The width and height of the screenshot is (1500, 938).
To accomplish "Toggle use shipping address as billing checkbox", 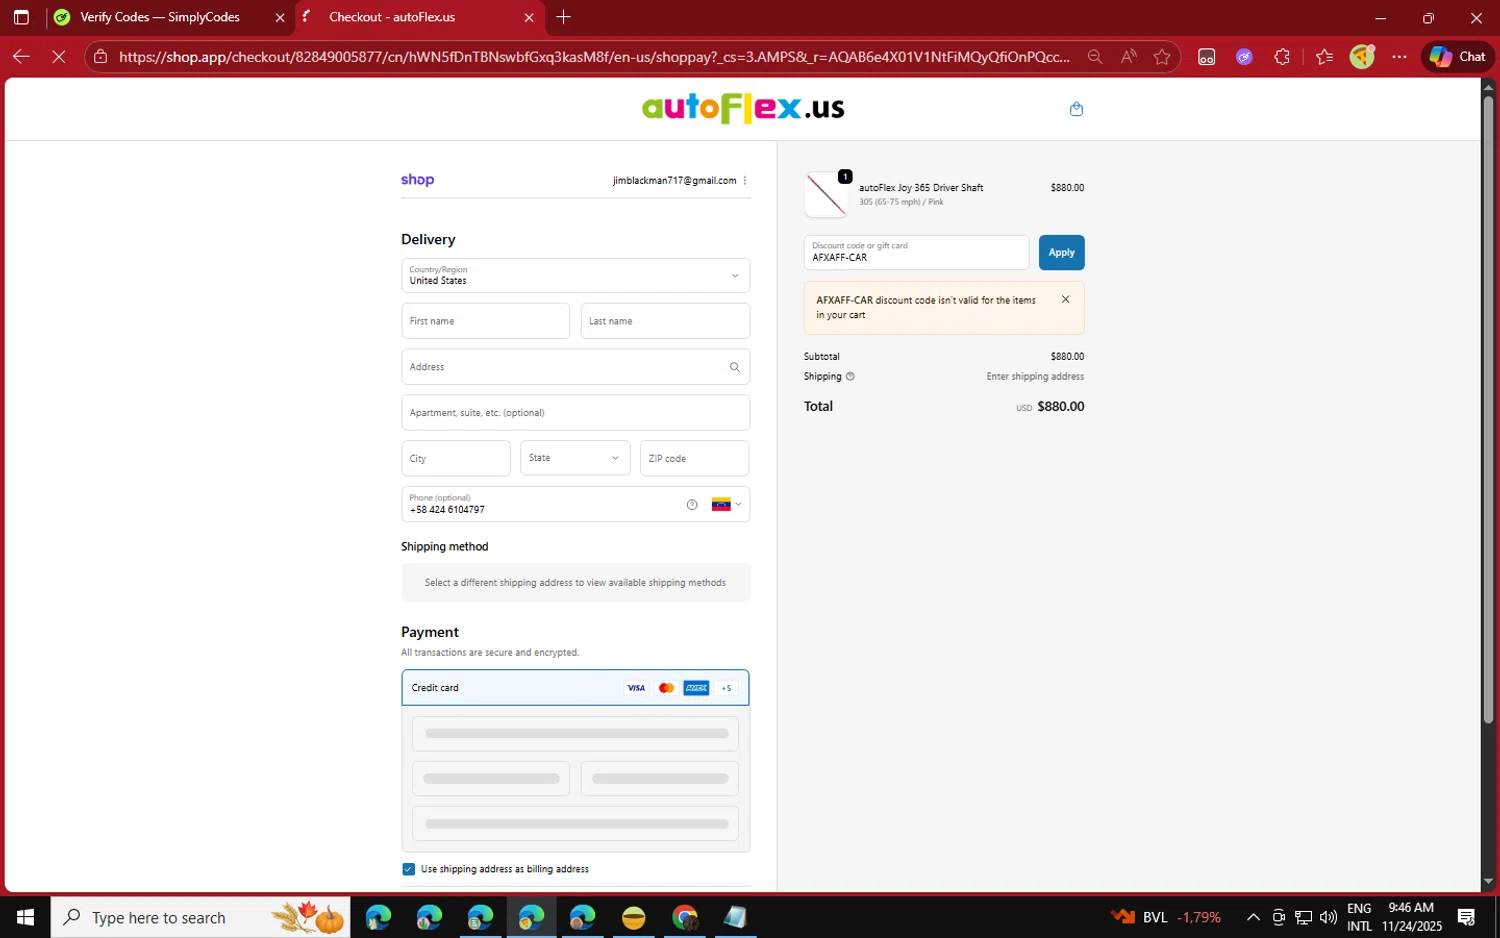I will coord(408,870).
